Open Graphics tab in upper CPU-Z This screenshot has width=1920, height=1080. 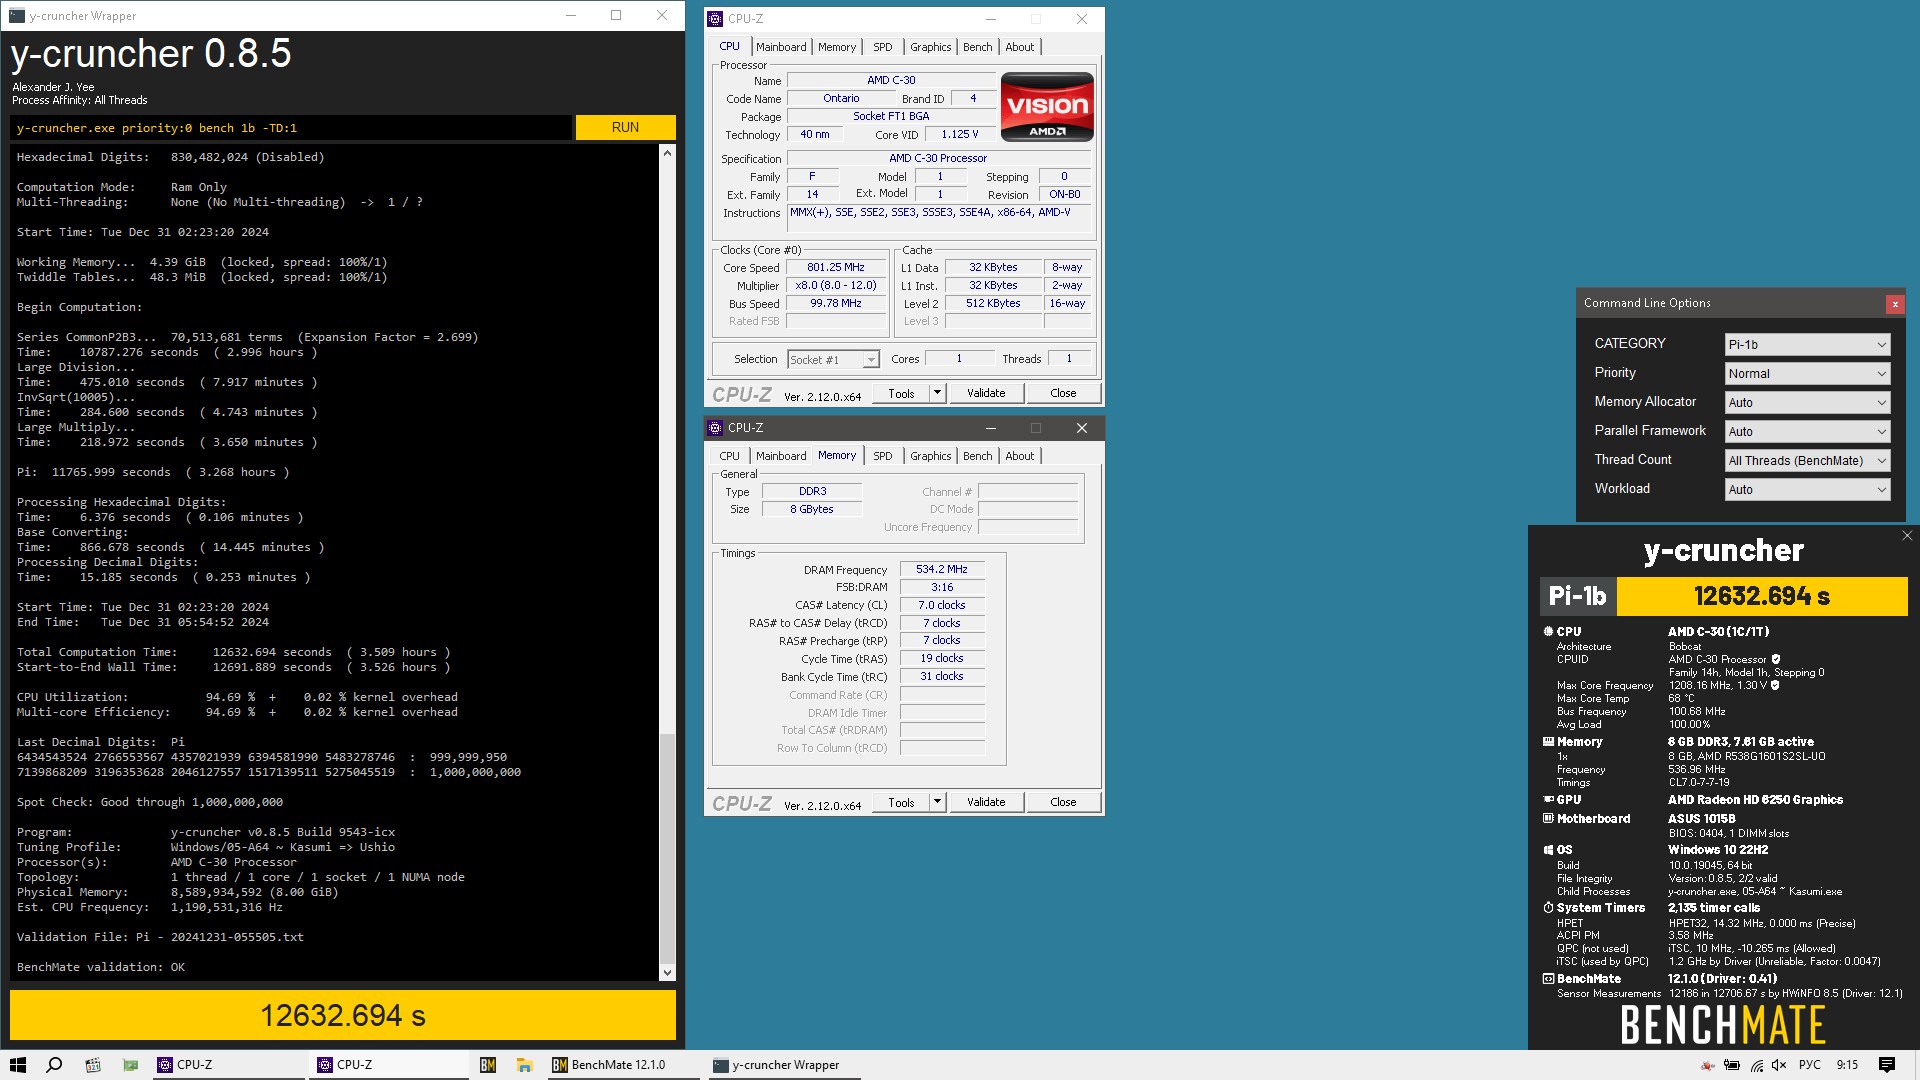(930, 47)
